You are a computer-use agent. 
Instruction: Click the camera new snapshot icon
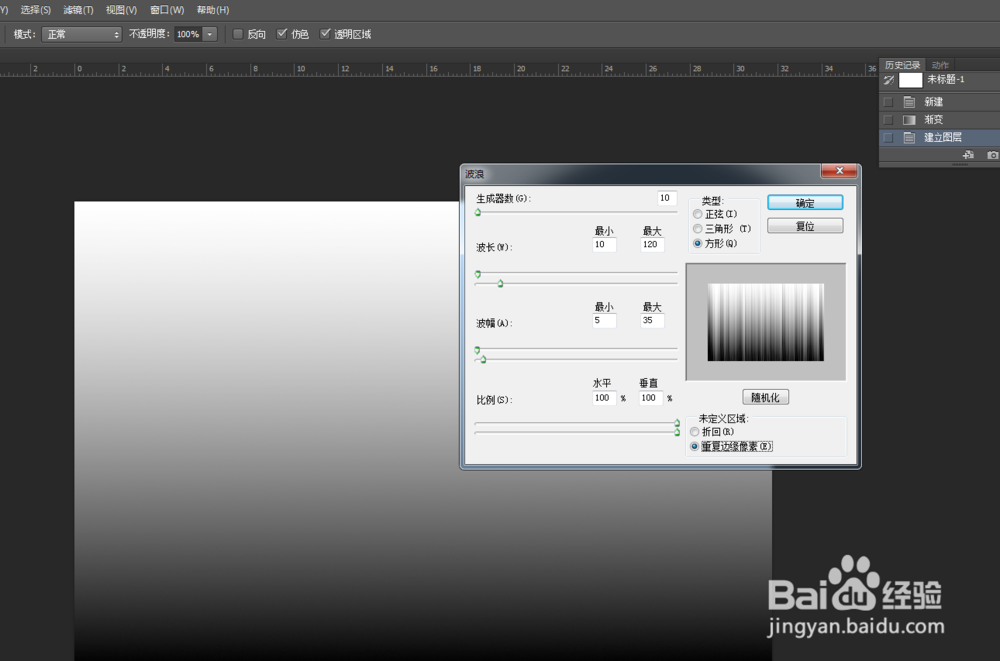click(992, 154)
